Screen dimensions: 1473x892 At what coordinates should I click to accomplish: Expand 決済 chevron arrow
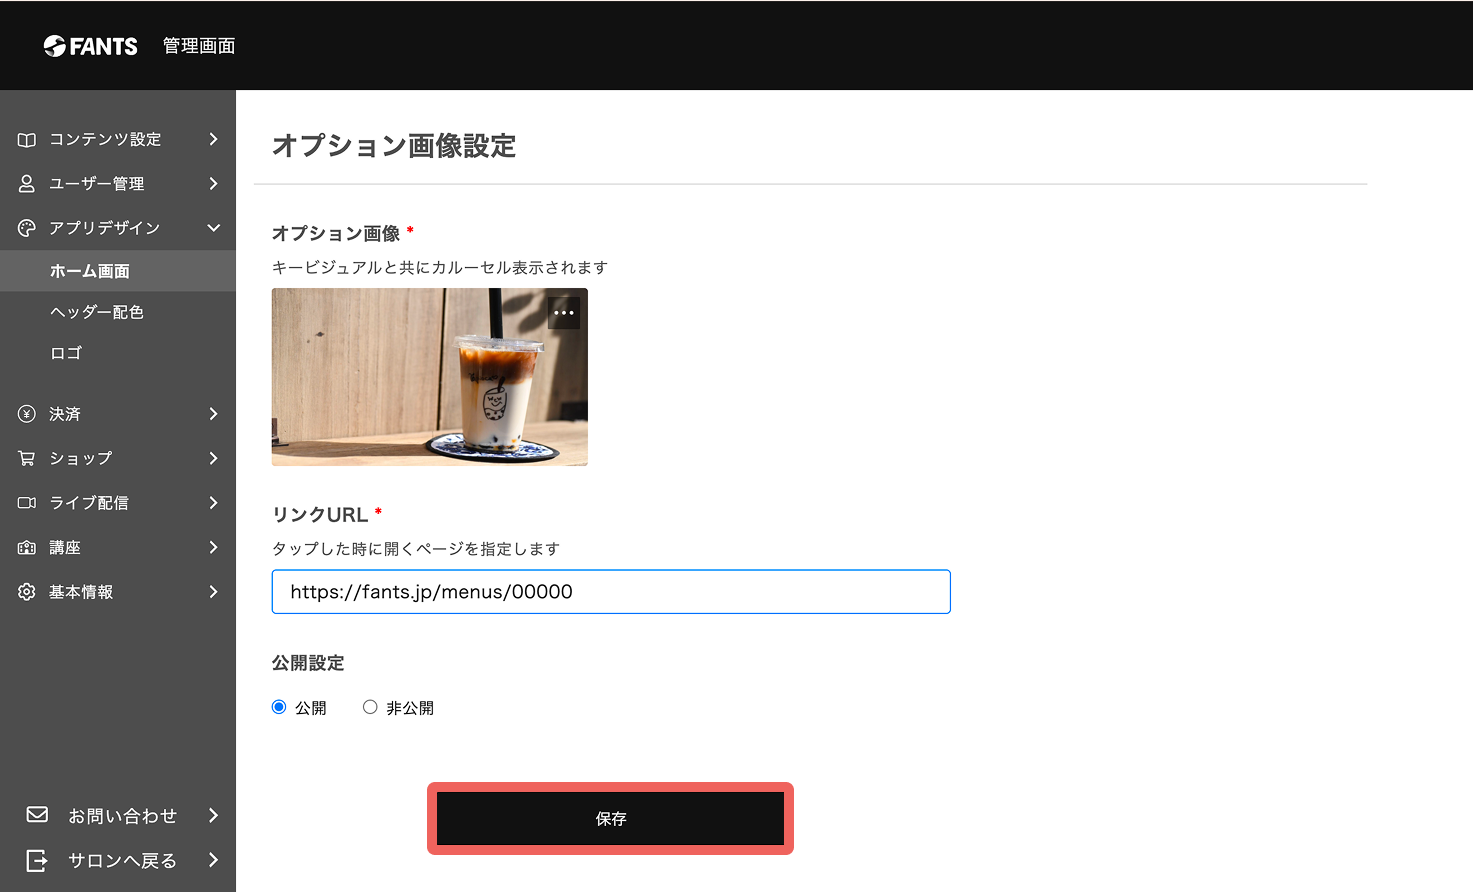point(213,414)
